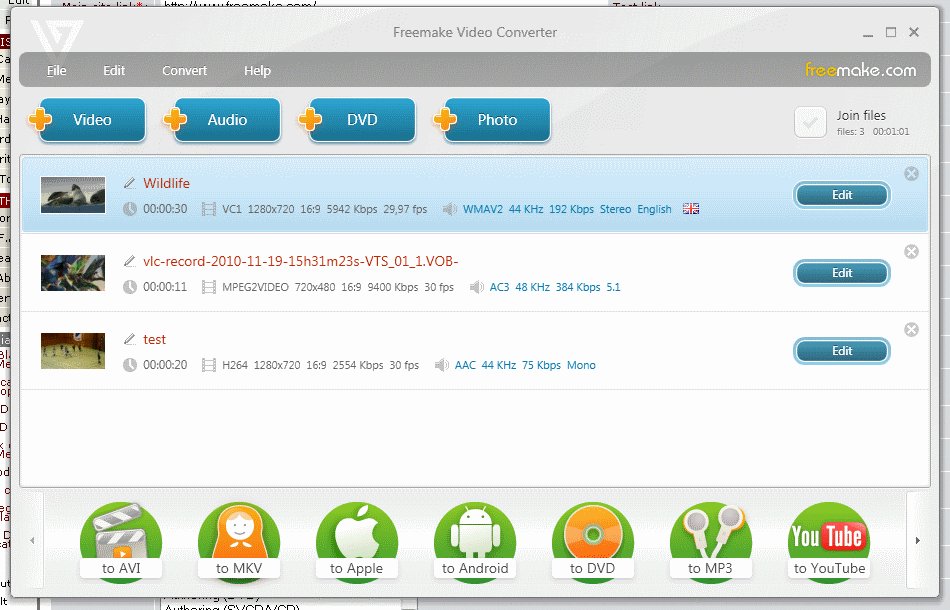Remove the vlc-record file from list
Viewport: 950px width, 610px height.
click(x=911, y=251)
